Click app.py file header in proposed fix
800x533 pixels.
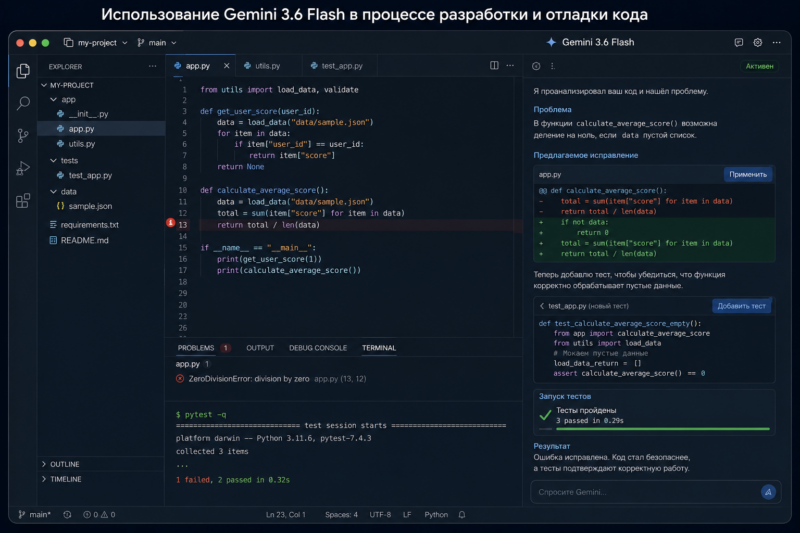click(550, 174)
